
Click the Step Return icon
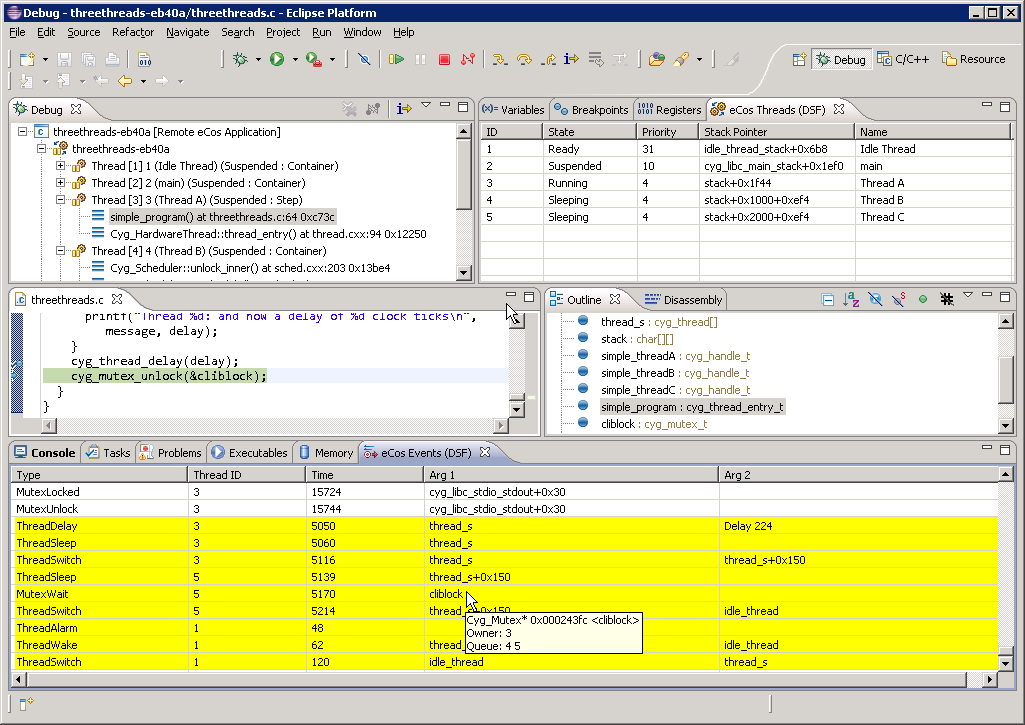click(548, 59)
